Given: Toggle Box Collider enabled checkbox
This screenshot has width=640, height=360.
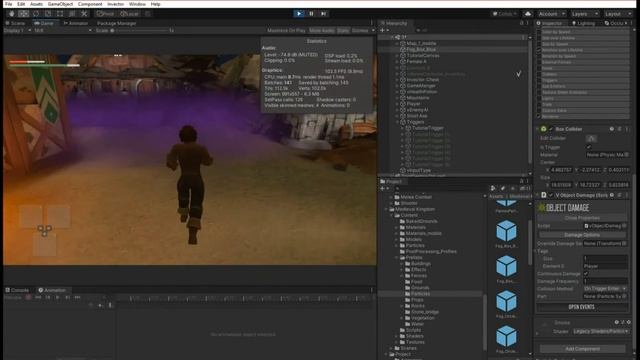Looking at the screenshot, I should [551, 129].
